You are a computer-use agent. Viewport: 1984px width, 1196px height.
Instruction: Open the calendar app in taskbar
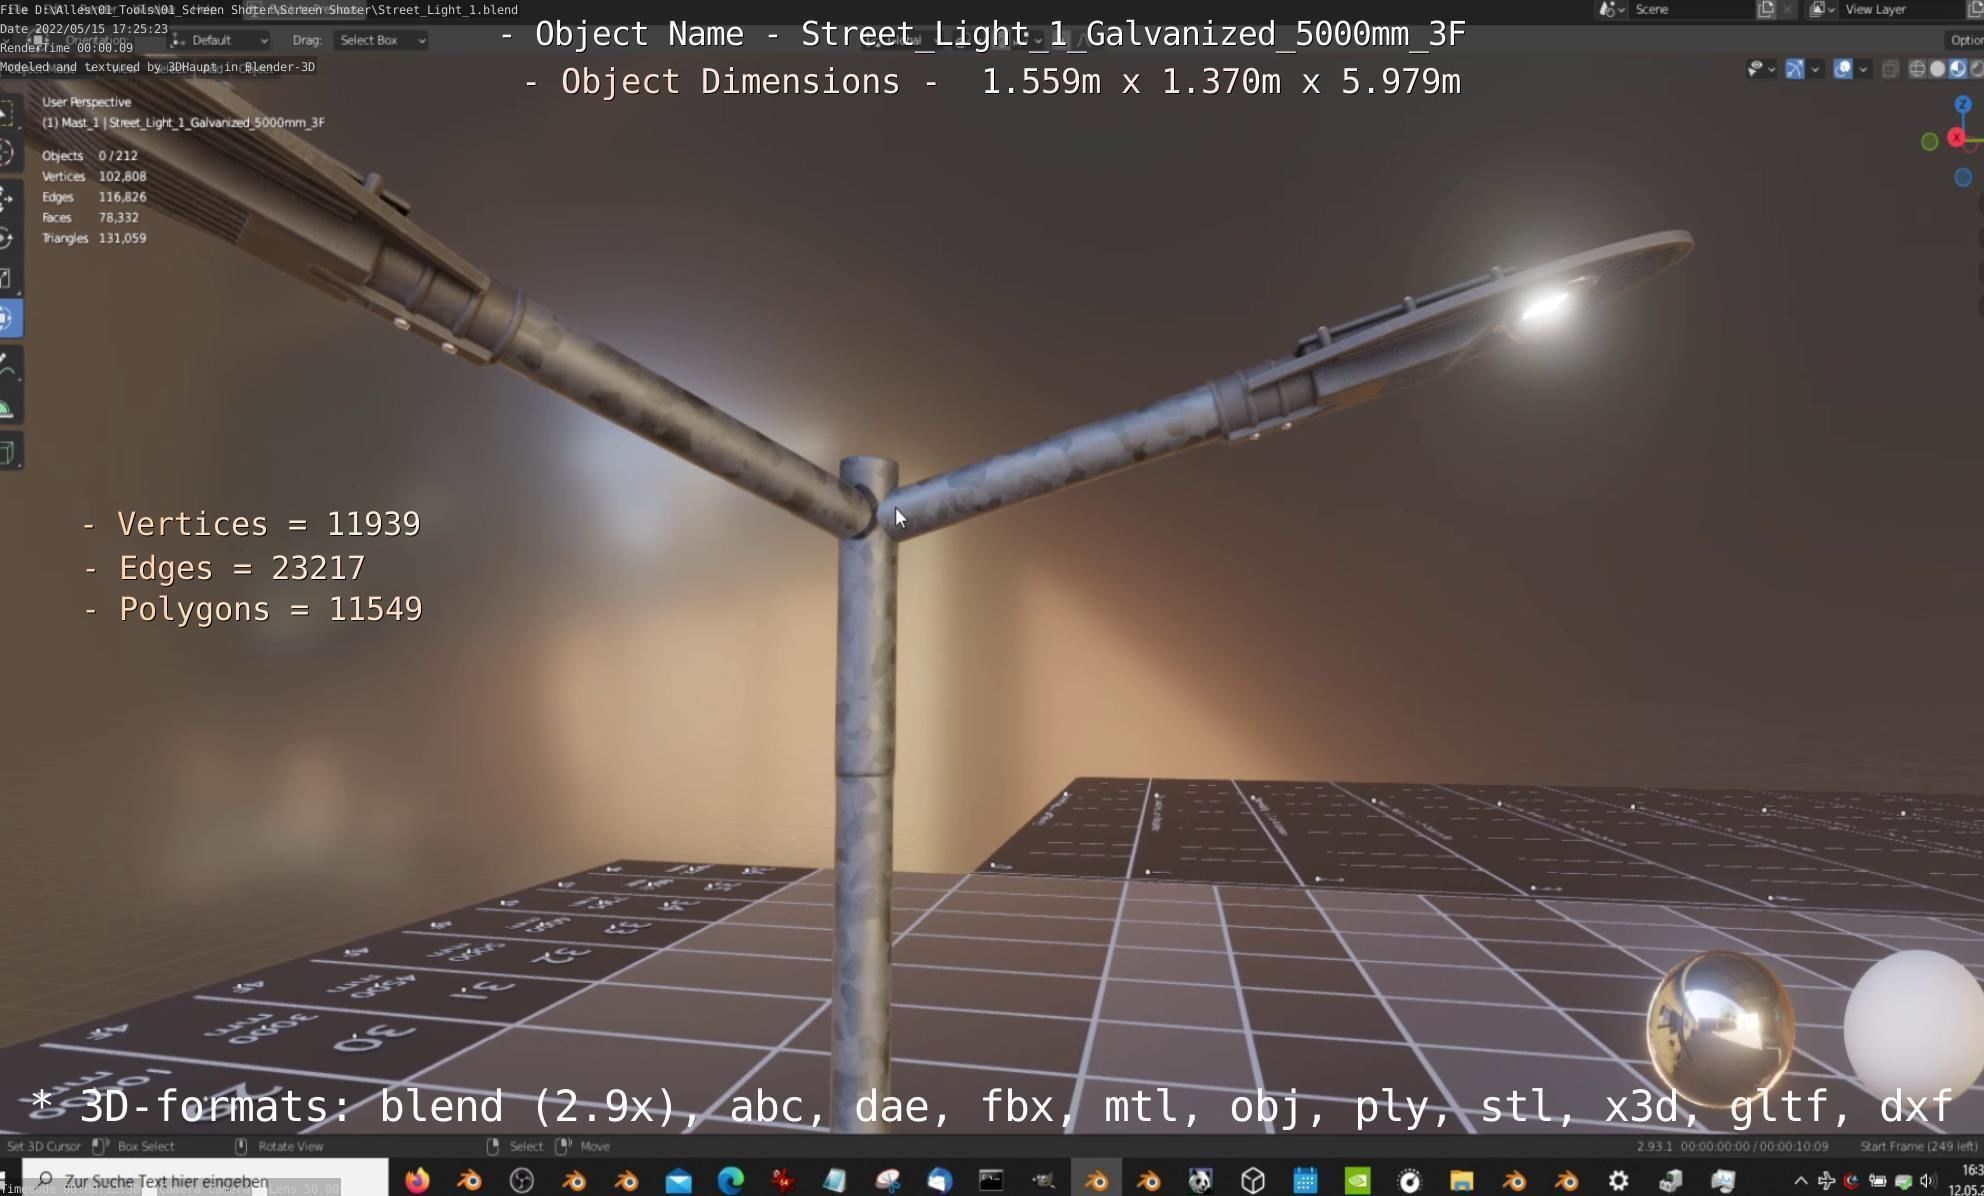point(1305,1181)
